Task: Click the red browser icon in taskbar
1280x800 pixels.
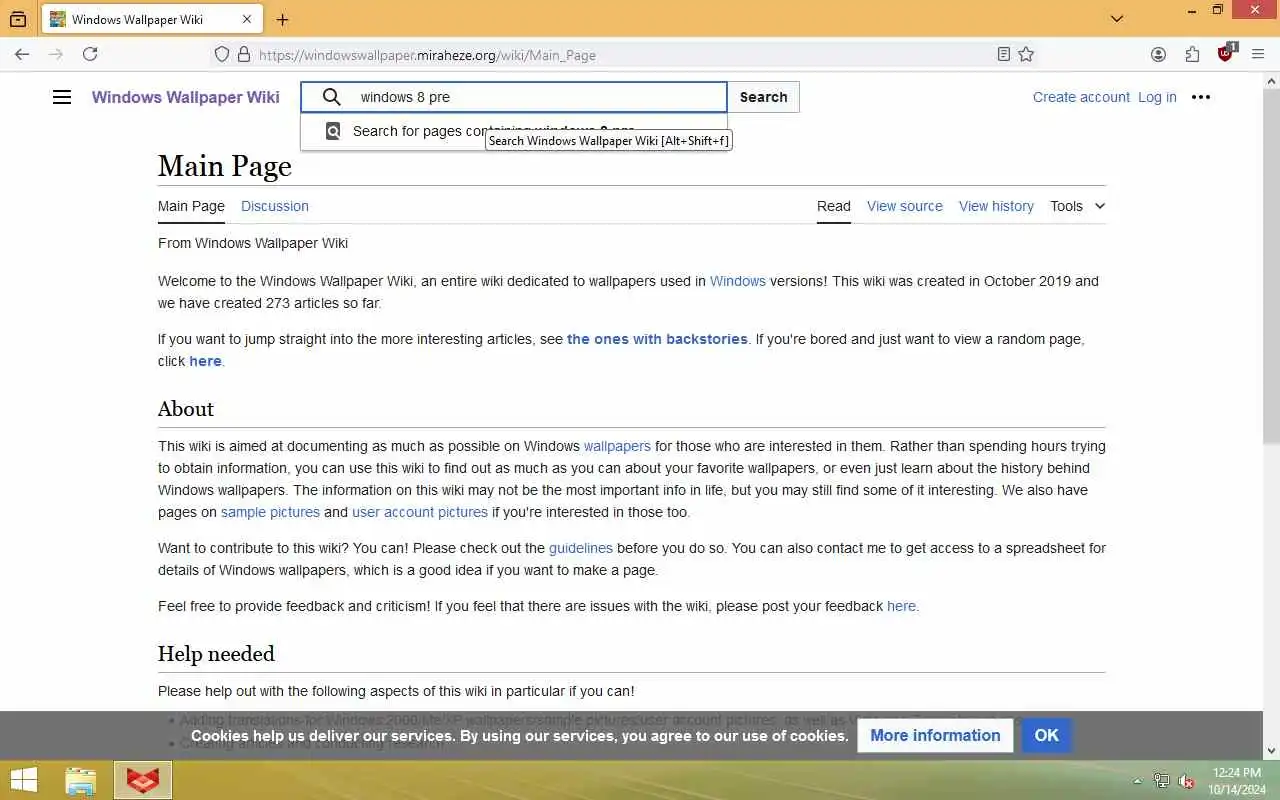Action: (143, 780)
